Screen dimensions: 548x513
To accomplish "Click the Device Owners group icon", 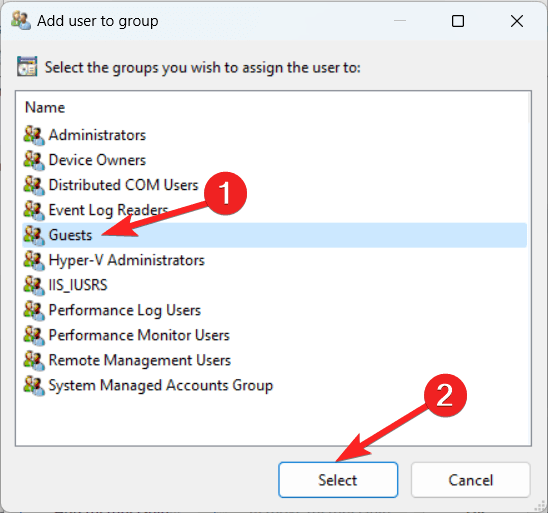I will tap(34, 160).
